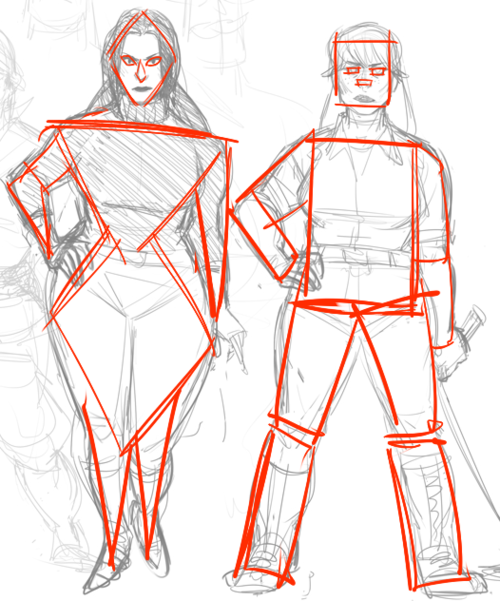
Task: Click the right figure's knee band on trousers
Action: 416,438
